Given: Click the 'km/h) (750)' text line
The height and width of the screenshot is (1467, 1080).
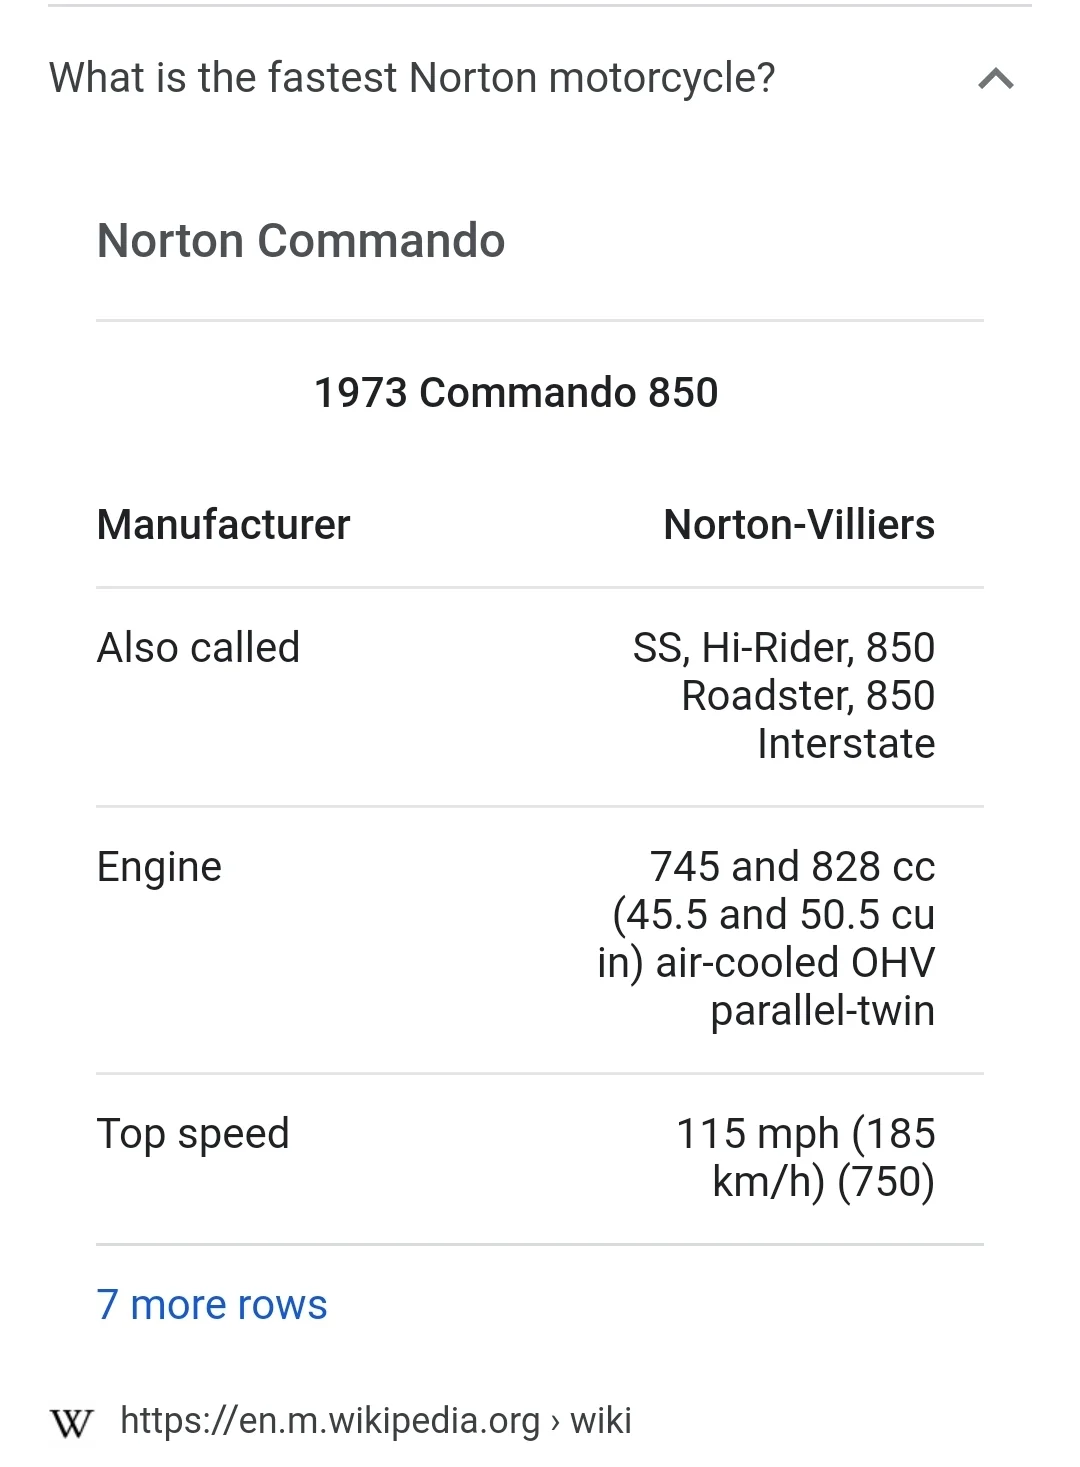Looking at the screenshot, I should tap(823, 1182).
